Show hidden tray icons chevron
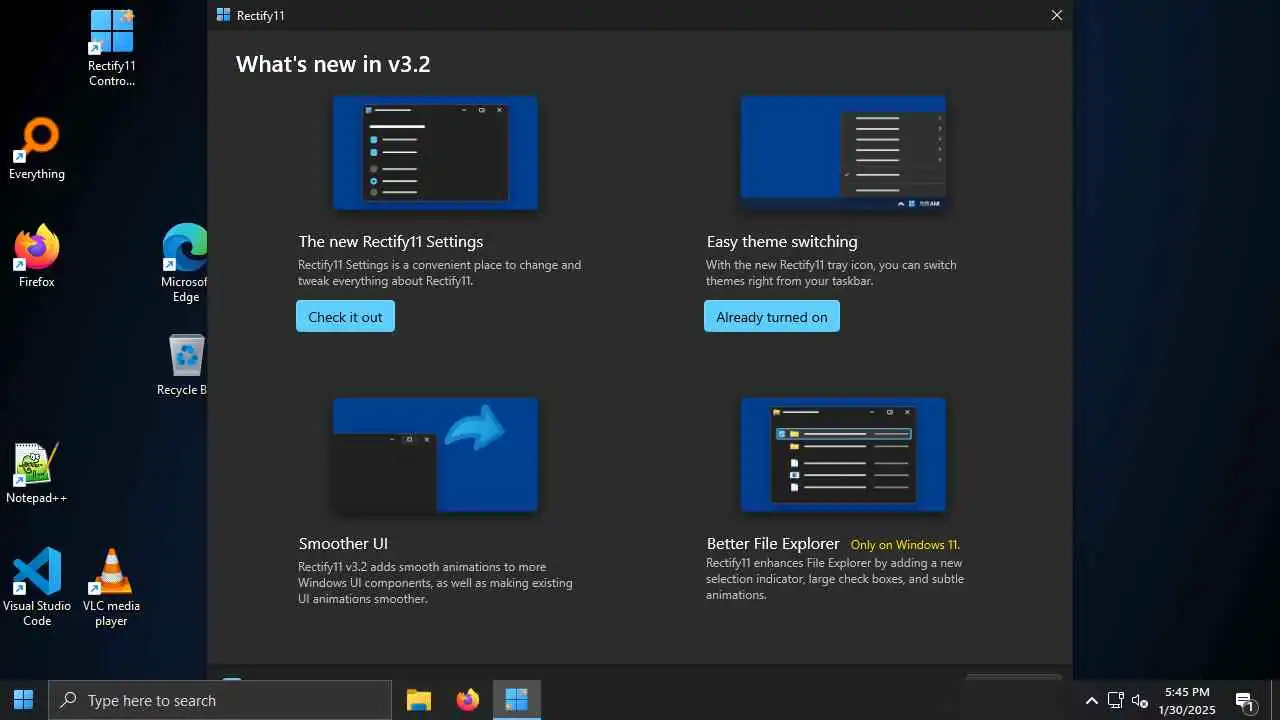The height and width of the screenshot is (720, 1280). 1092,701
